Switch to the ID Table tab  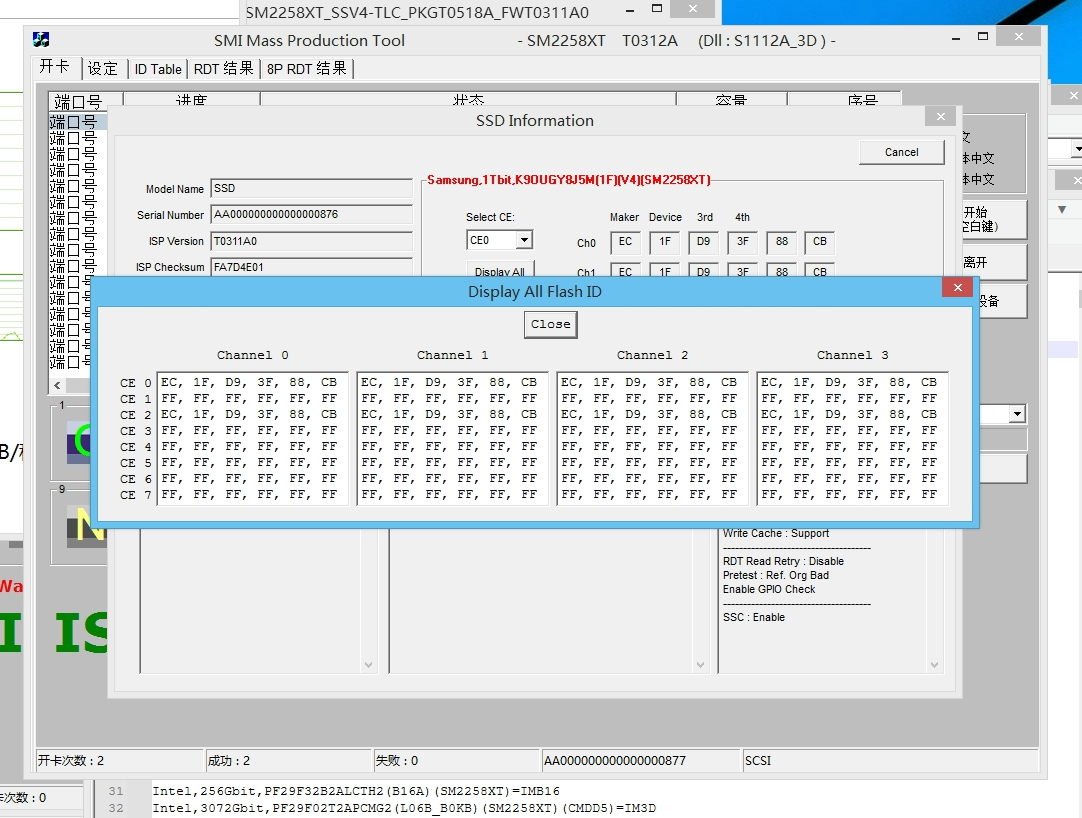tap(158, 69)
